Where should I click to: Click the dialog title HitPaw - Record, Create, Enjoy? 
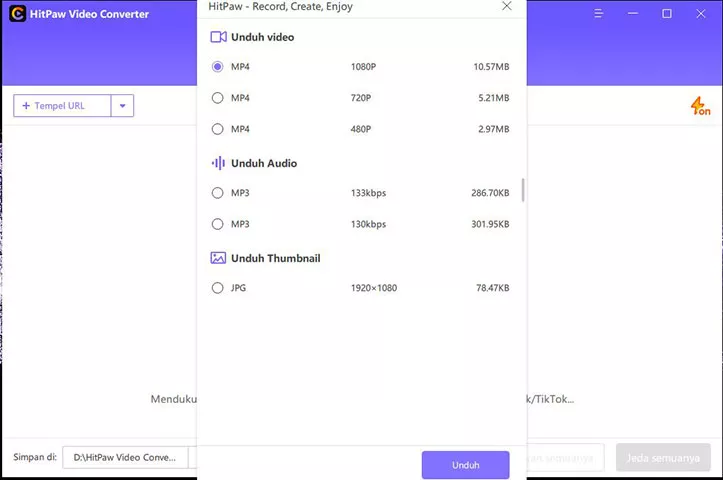280,6
